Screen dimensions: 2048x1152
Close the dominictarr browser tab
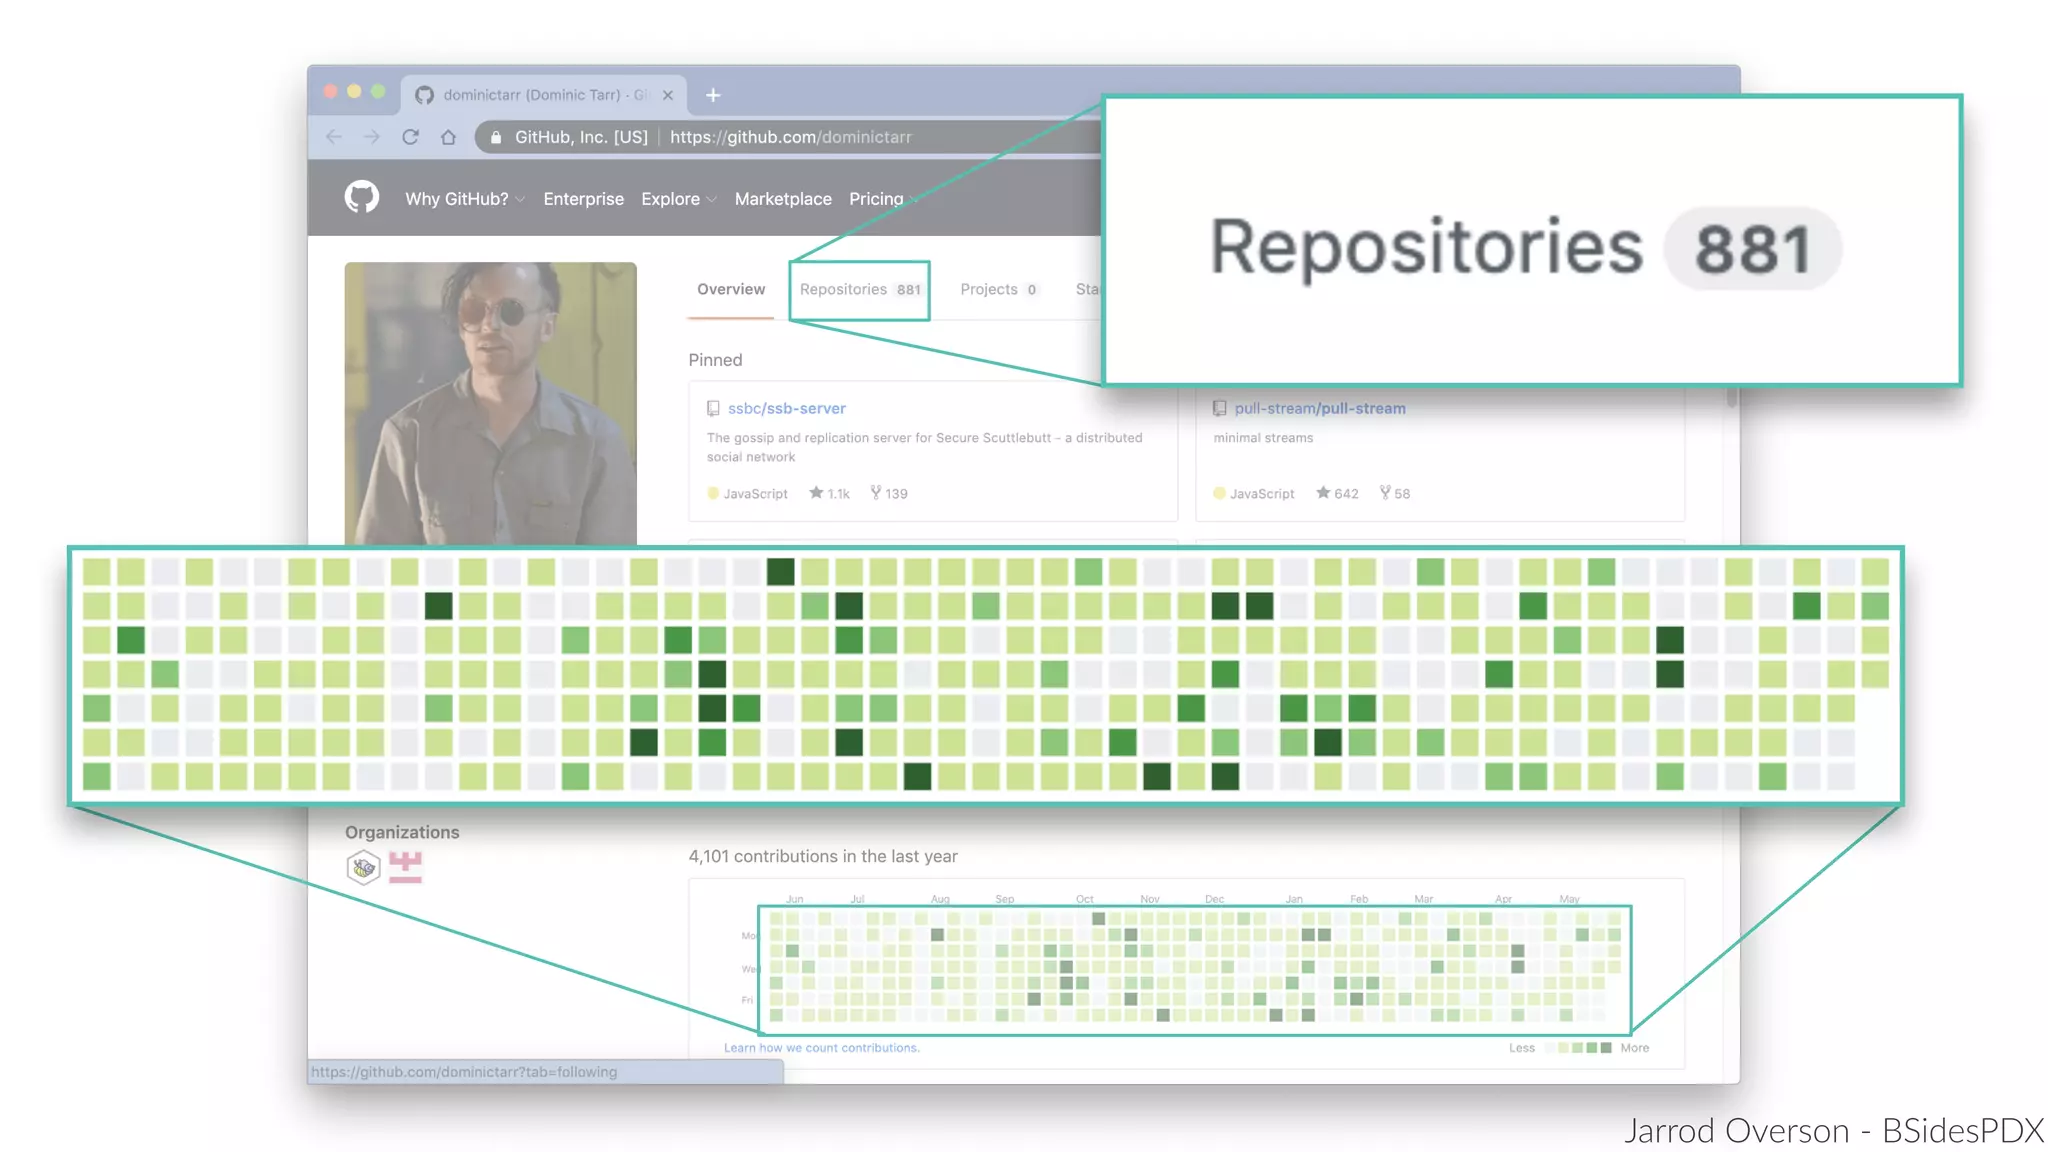coord(668,95)
